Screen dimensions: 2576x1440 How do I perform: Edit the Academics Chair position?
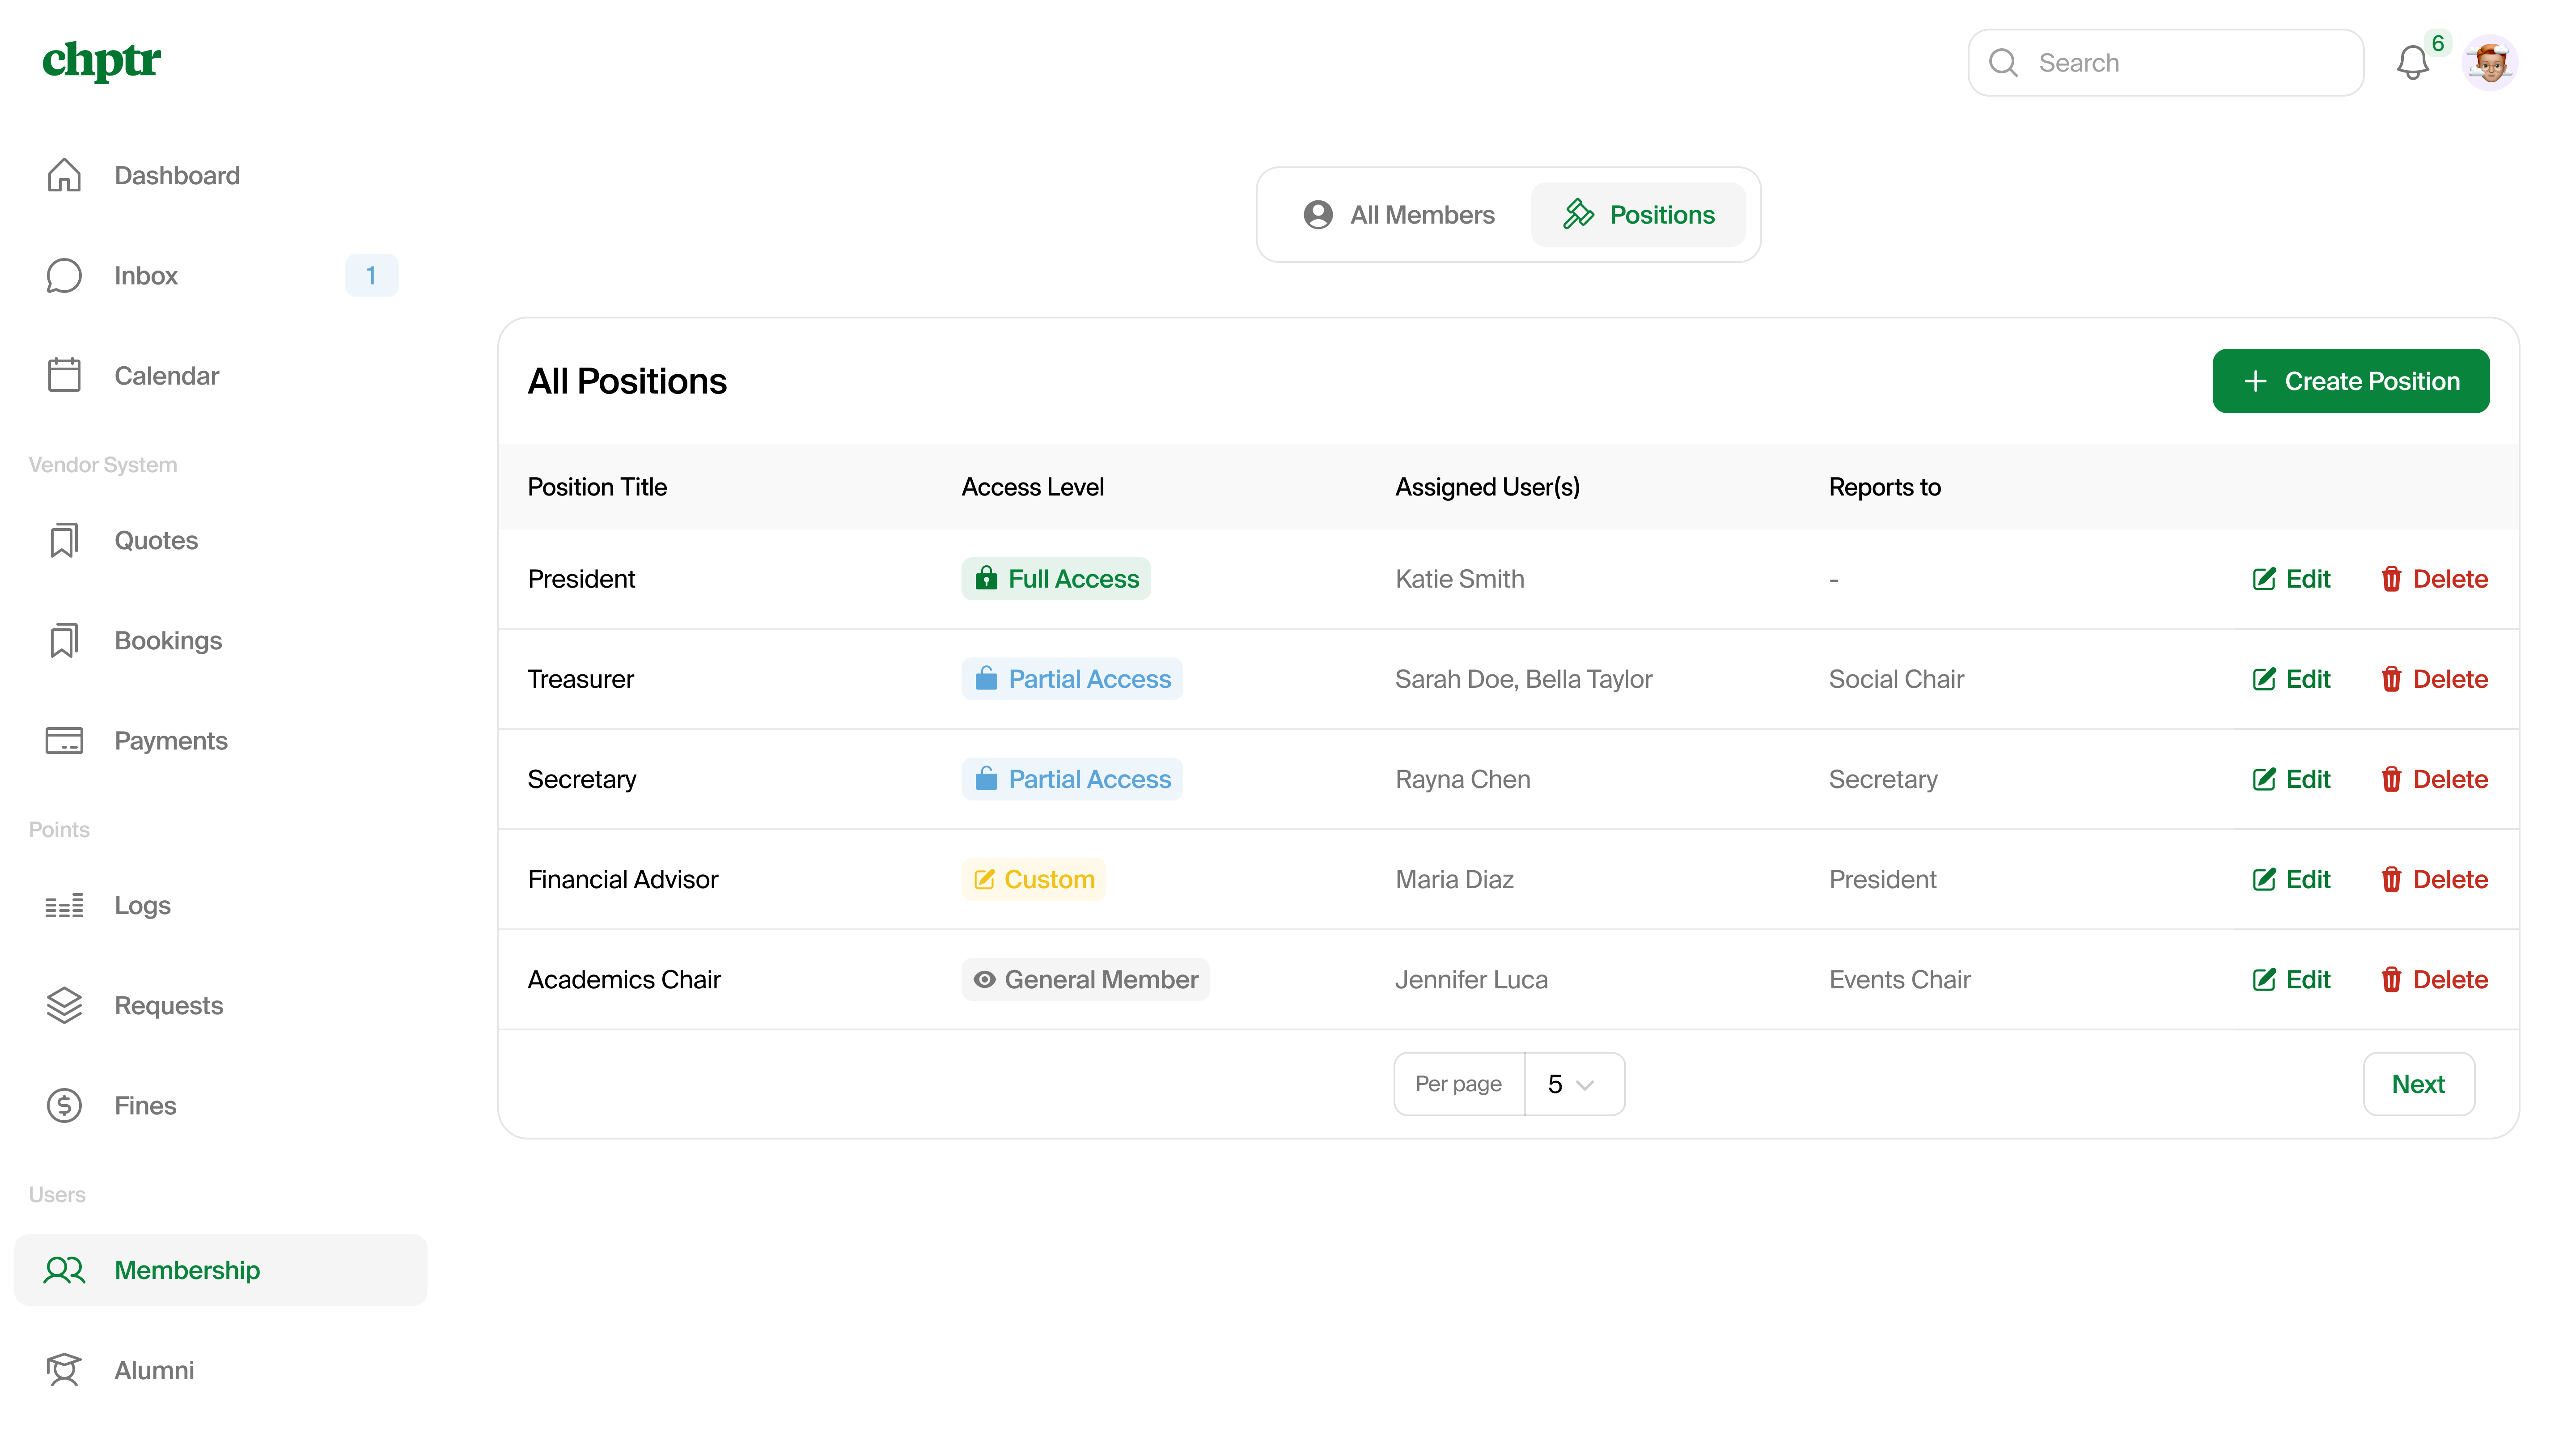[2291, 979]
